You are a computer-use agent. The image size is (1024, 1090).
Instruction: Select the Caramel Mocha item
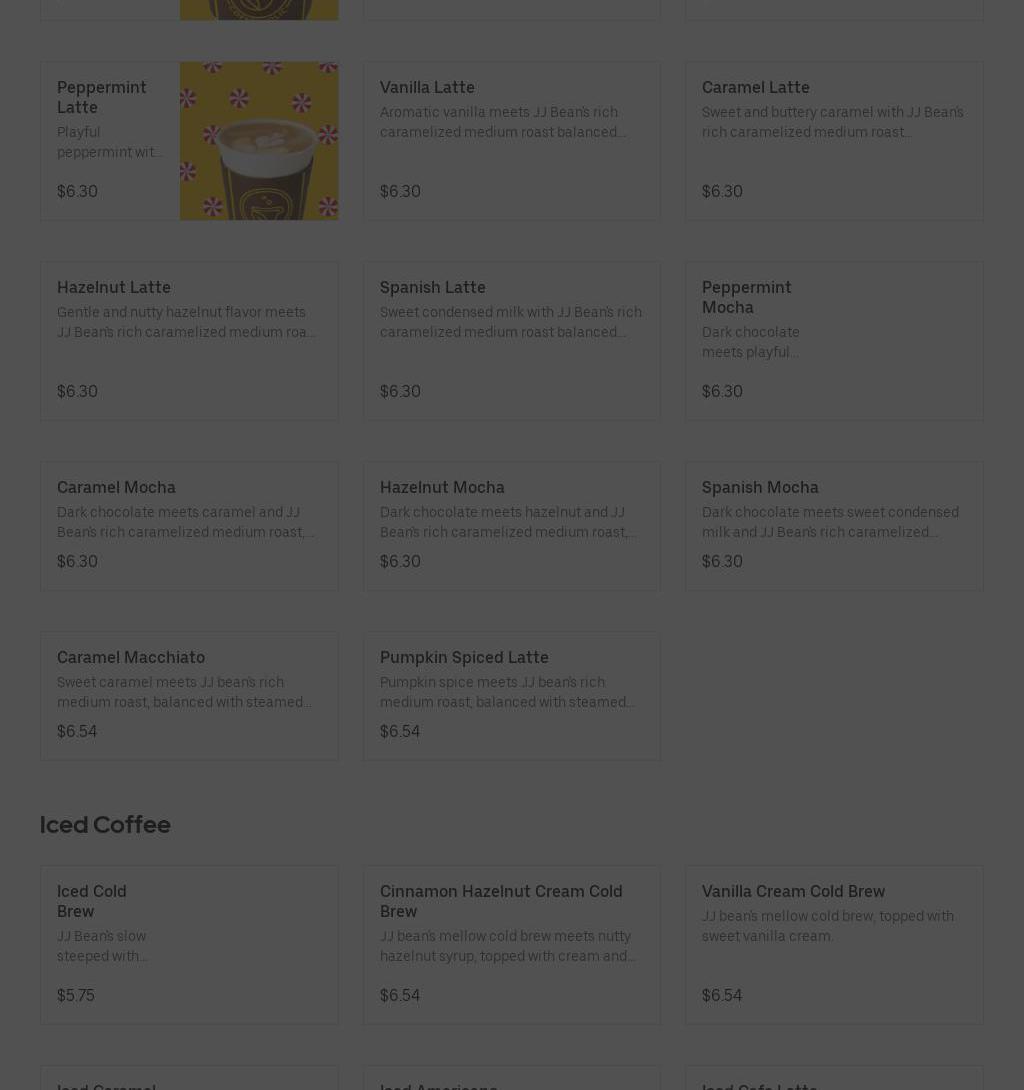[189, 526]
